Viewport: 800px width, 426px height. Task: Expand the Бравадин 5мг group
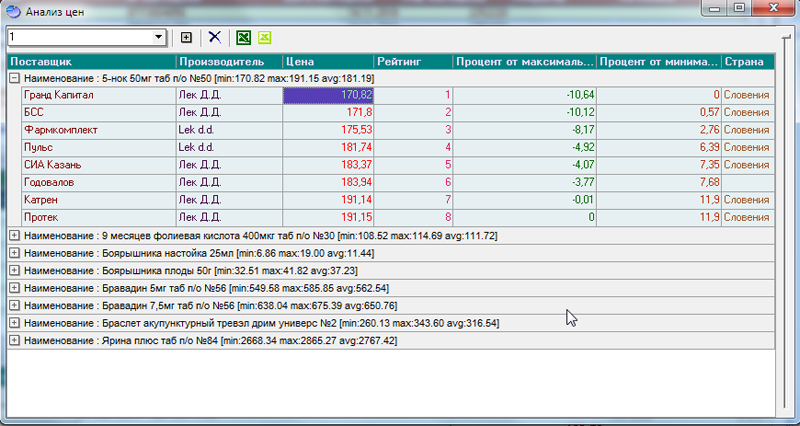click(x=14, y=288)
